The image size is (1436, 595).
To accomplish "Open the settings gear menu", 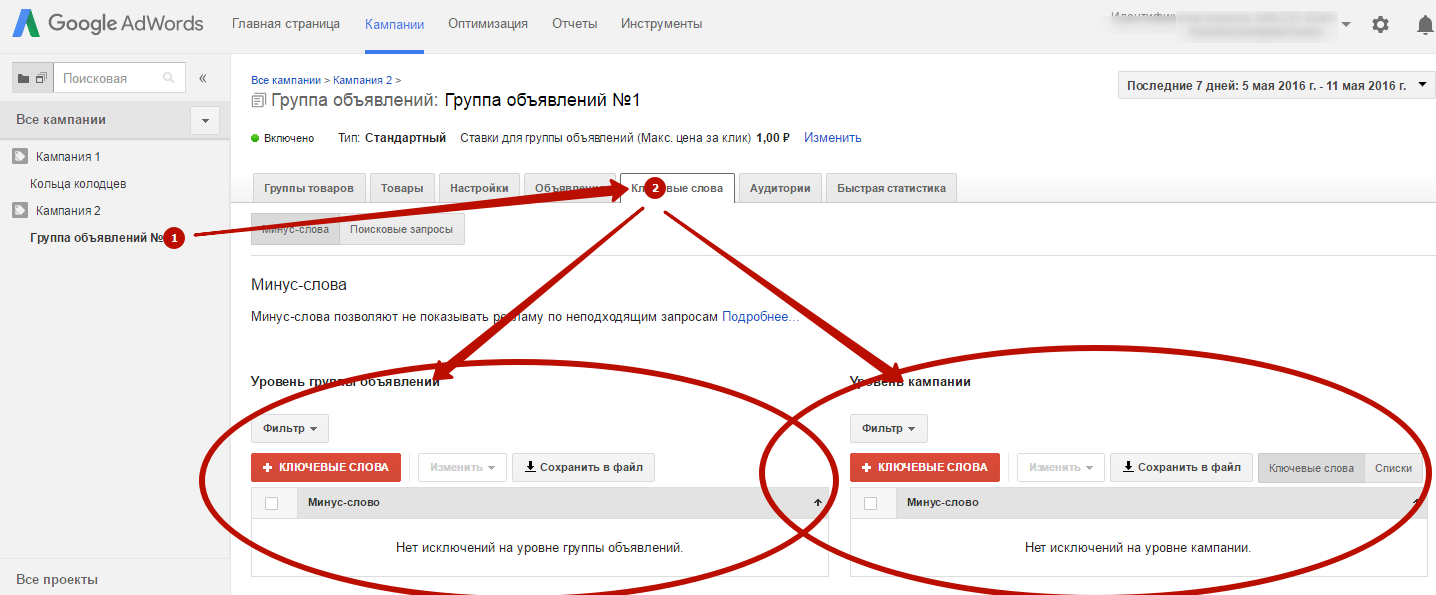I will click(1380, 25).
